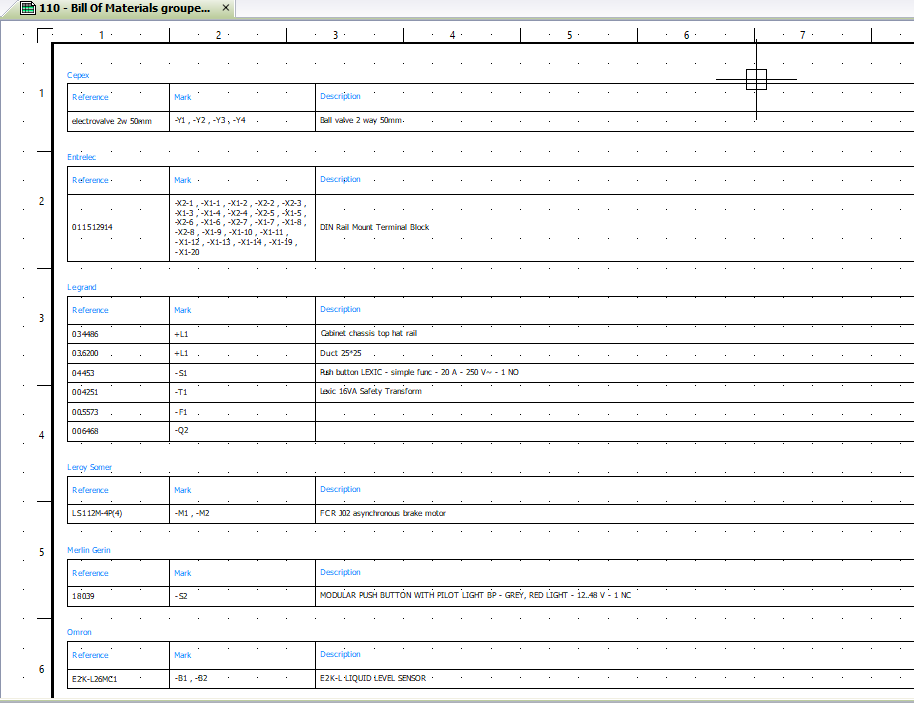Click 'Description' header in Merlin Gerin table
The image size is (914, 703).
click(340, 572)
